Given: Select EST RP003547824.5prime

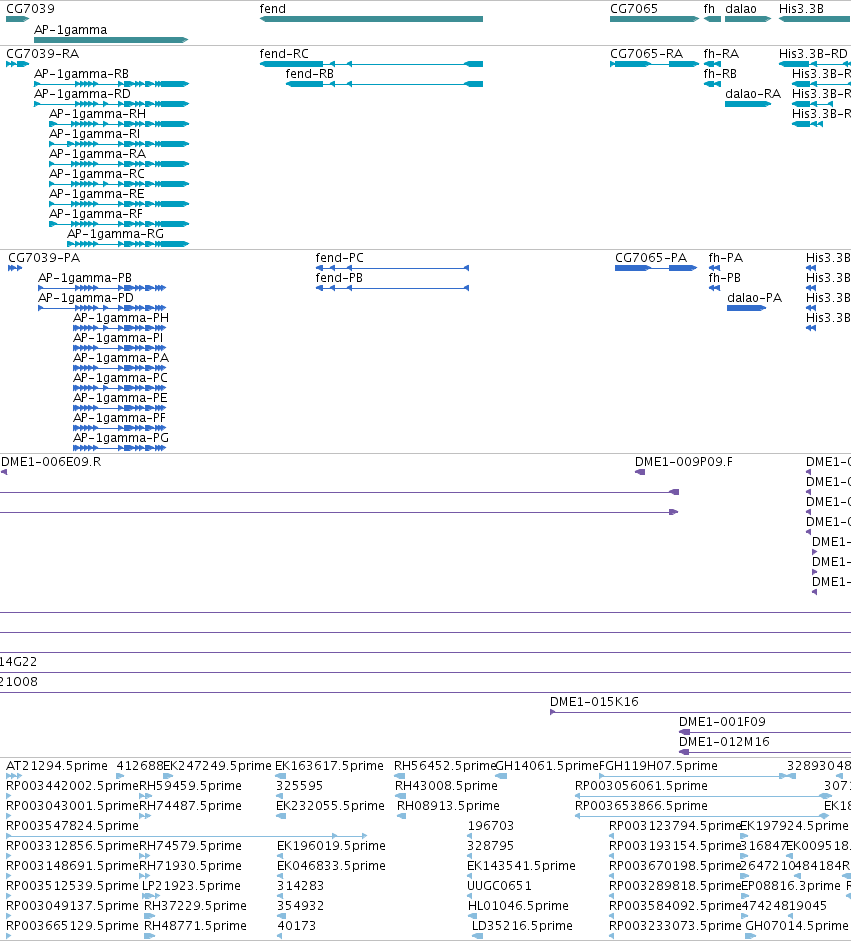Looking at the screenshot, I should (187, 836).
